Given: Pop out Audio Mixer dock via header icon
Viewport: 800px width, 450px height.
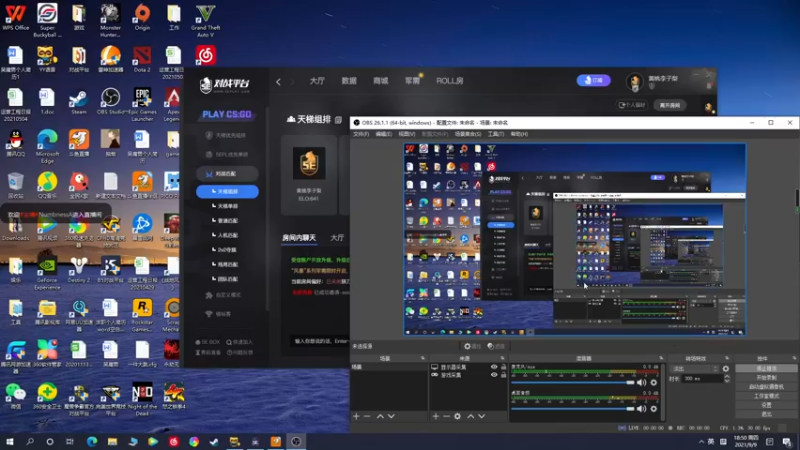Looking at the screenshot, I should tap(661, 358).
